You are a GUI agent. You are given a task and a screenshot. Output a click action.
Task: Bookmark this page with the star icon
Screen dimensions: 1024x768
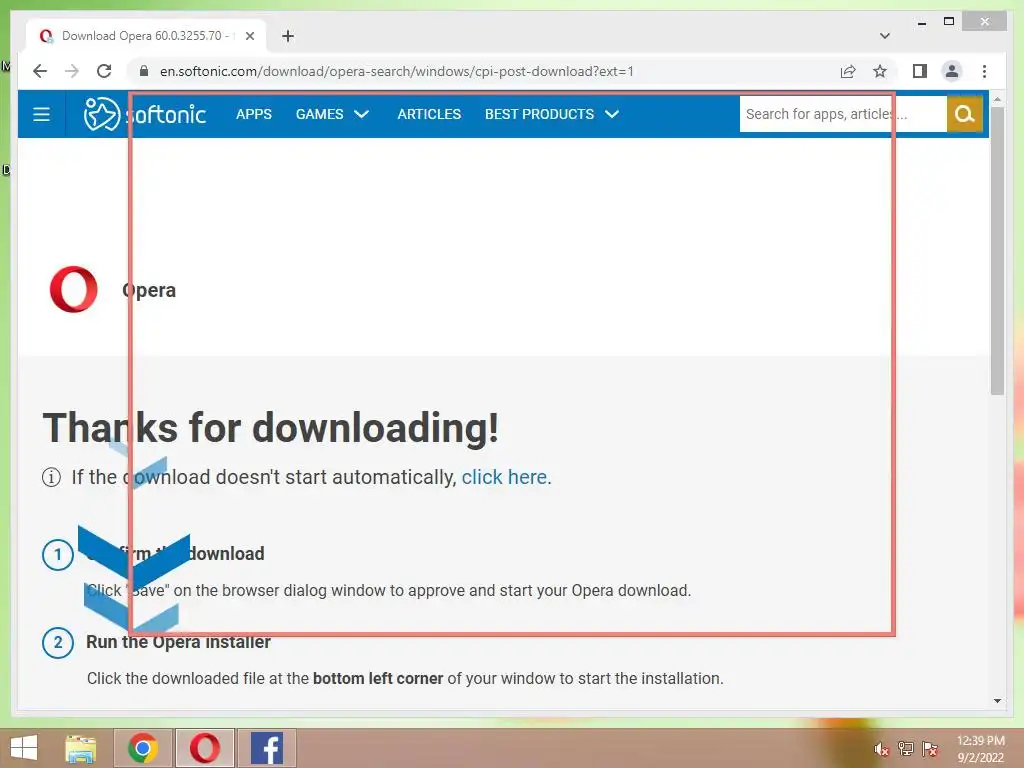point(880,71)
